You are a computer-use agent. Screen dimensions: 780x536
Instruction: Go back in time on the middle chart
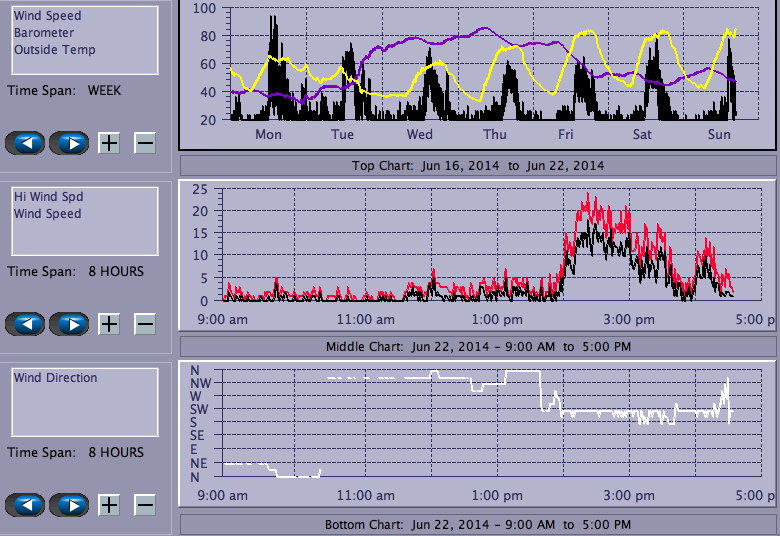tap(26, 324)
